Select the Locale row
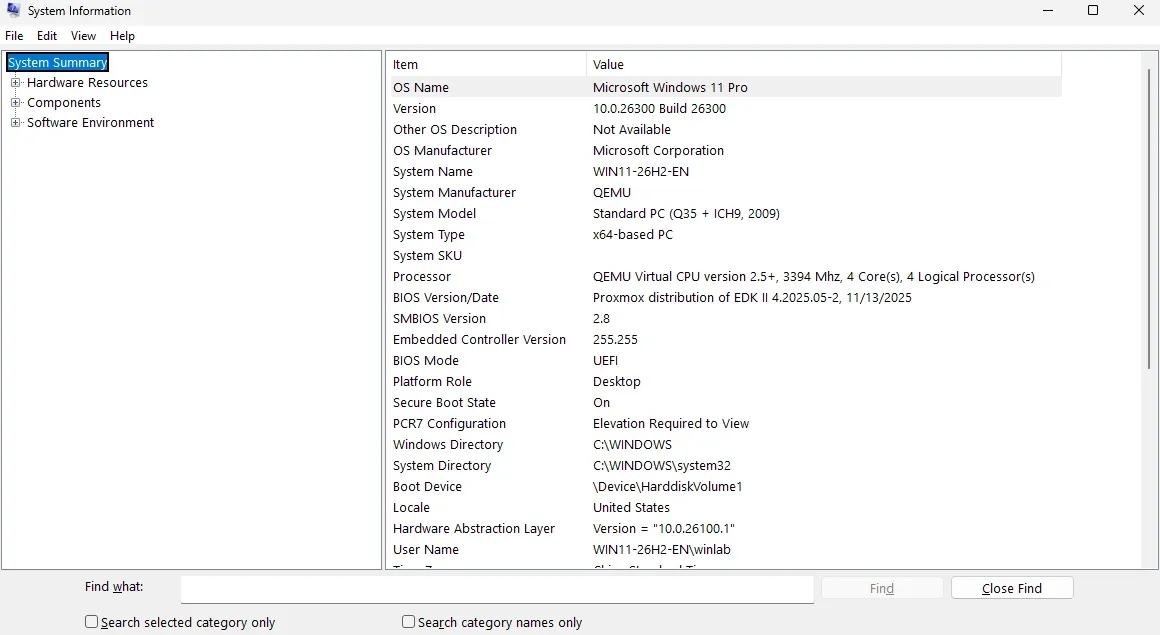1160x635 pixels. click(x=726, y=508)
